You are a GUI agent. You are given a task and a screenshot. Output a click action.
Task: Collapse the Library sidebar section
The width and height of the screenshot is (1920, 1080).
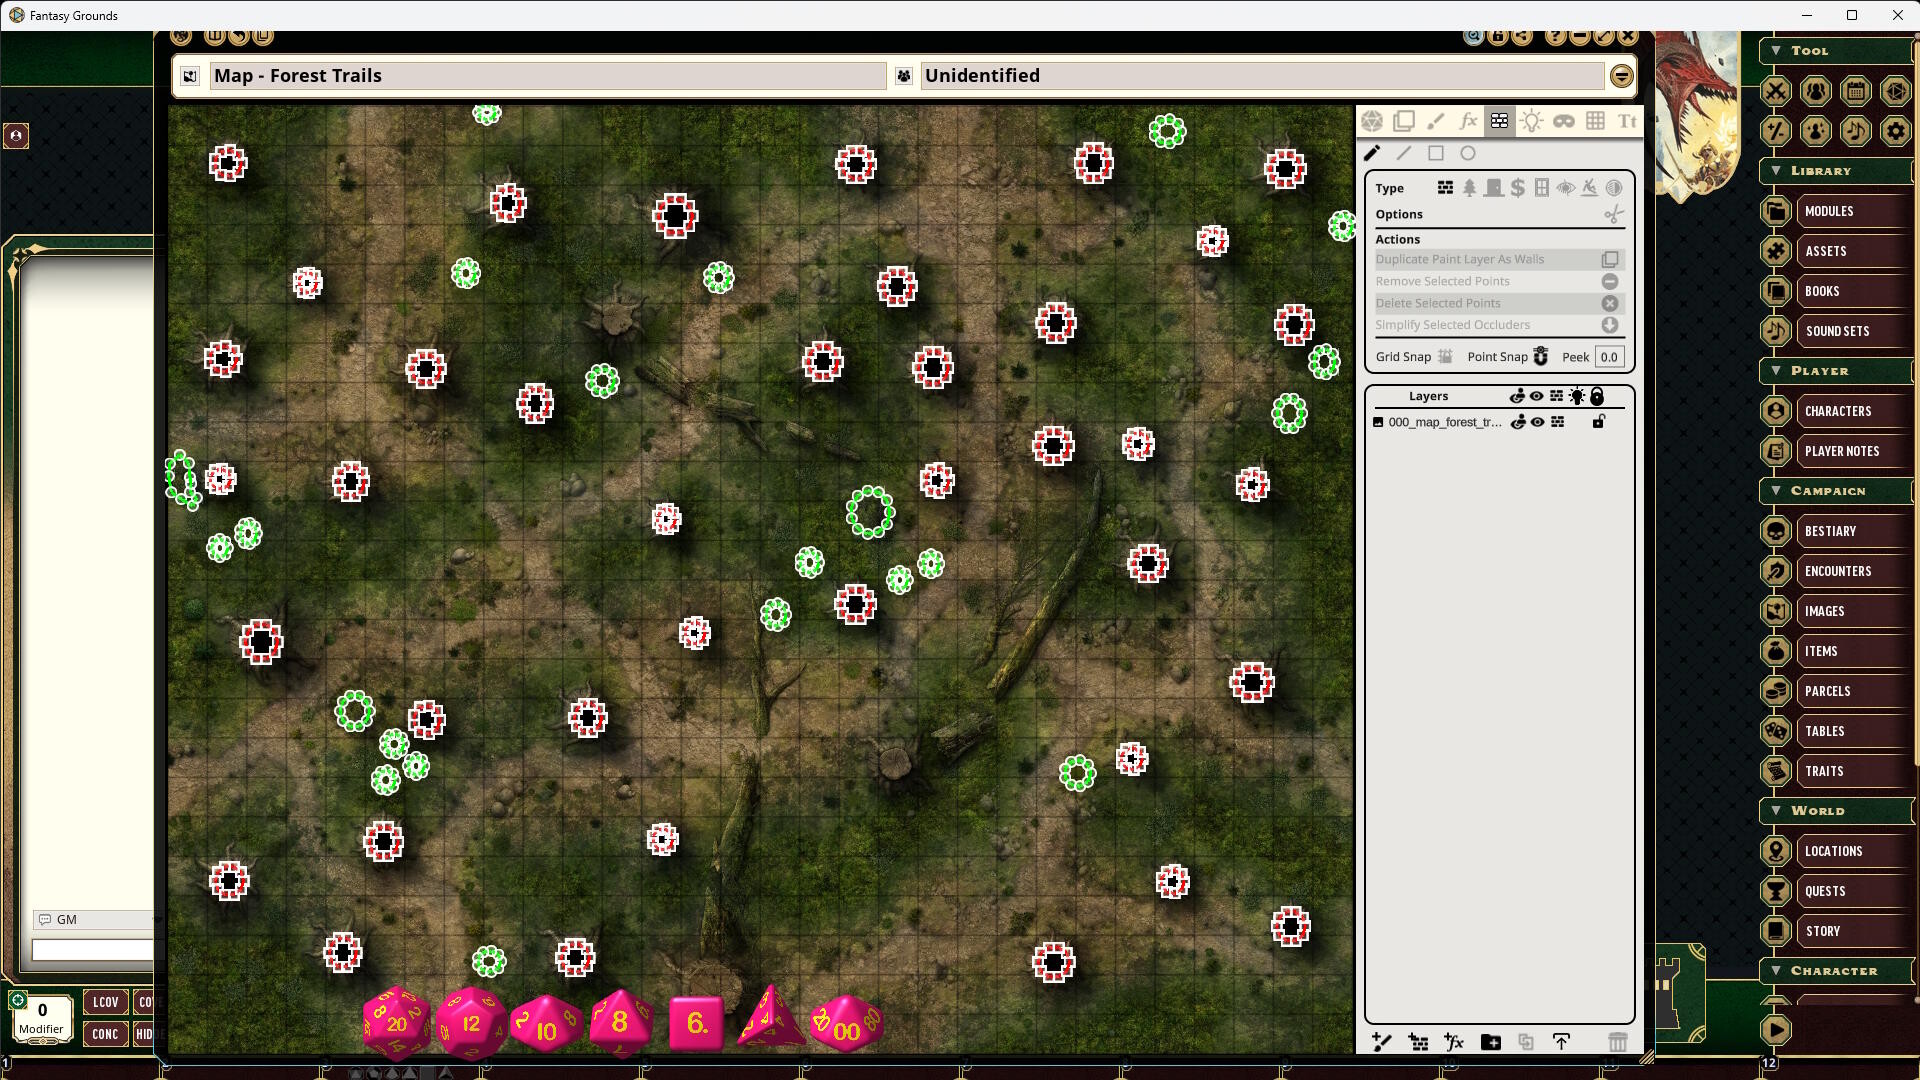pos(1776,170)
